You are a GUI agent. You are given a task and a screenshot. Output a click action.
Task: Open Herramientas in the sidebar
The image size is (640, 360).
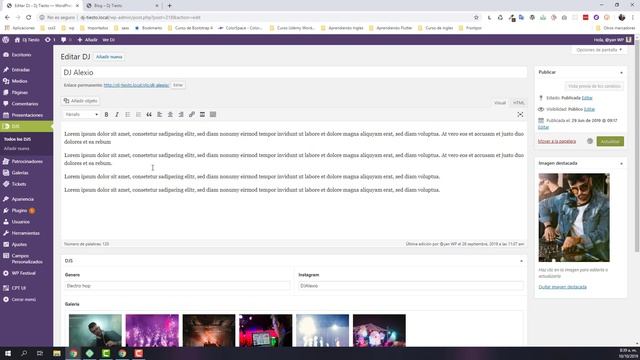pyautogui.click(x=27, y=233)
